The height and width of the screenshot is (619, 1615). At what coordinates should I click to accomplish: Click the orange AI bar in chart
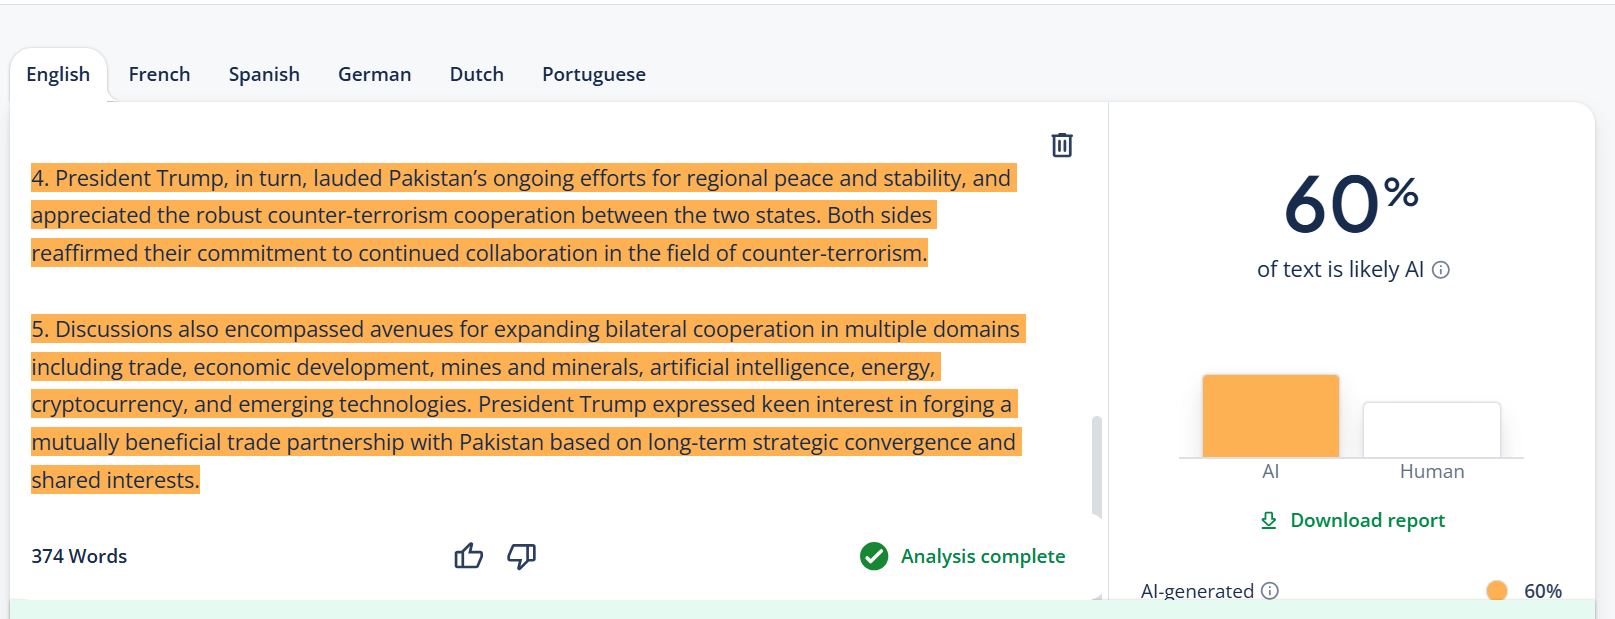1270,416
